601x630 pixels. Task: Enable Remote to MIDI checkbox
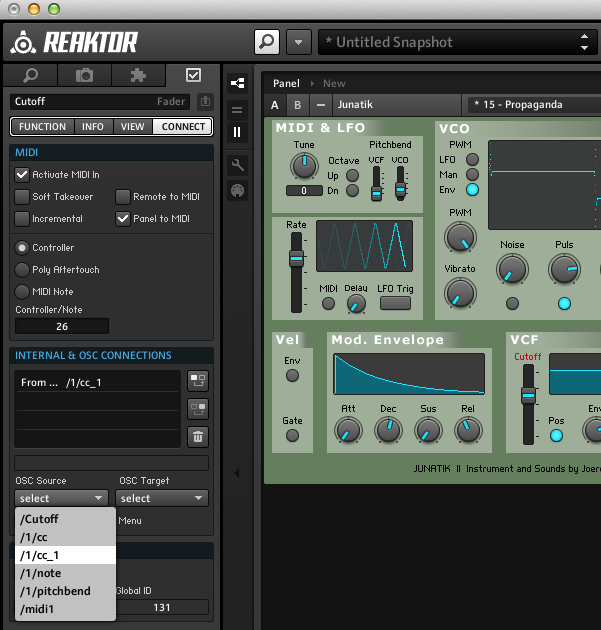[x=123, y=196]
